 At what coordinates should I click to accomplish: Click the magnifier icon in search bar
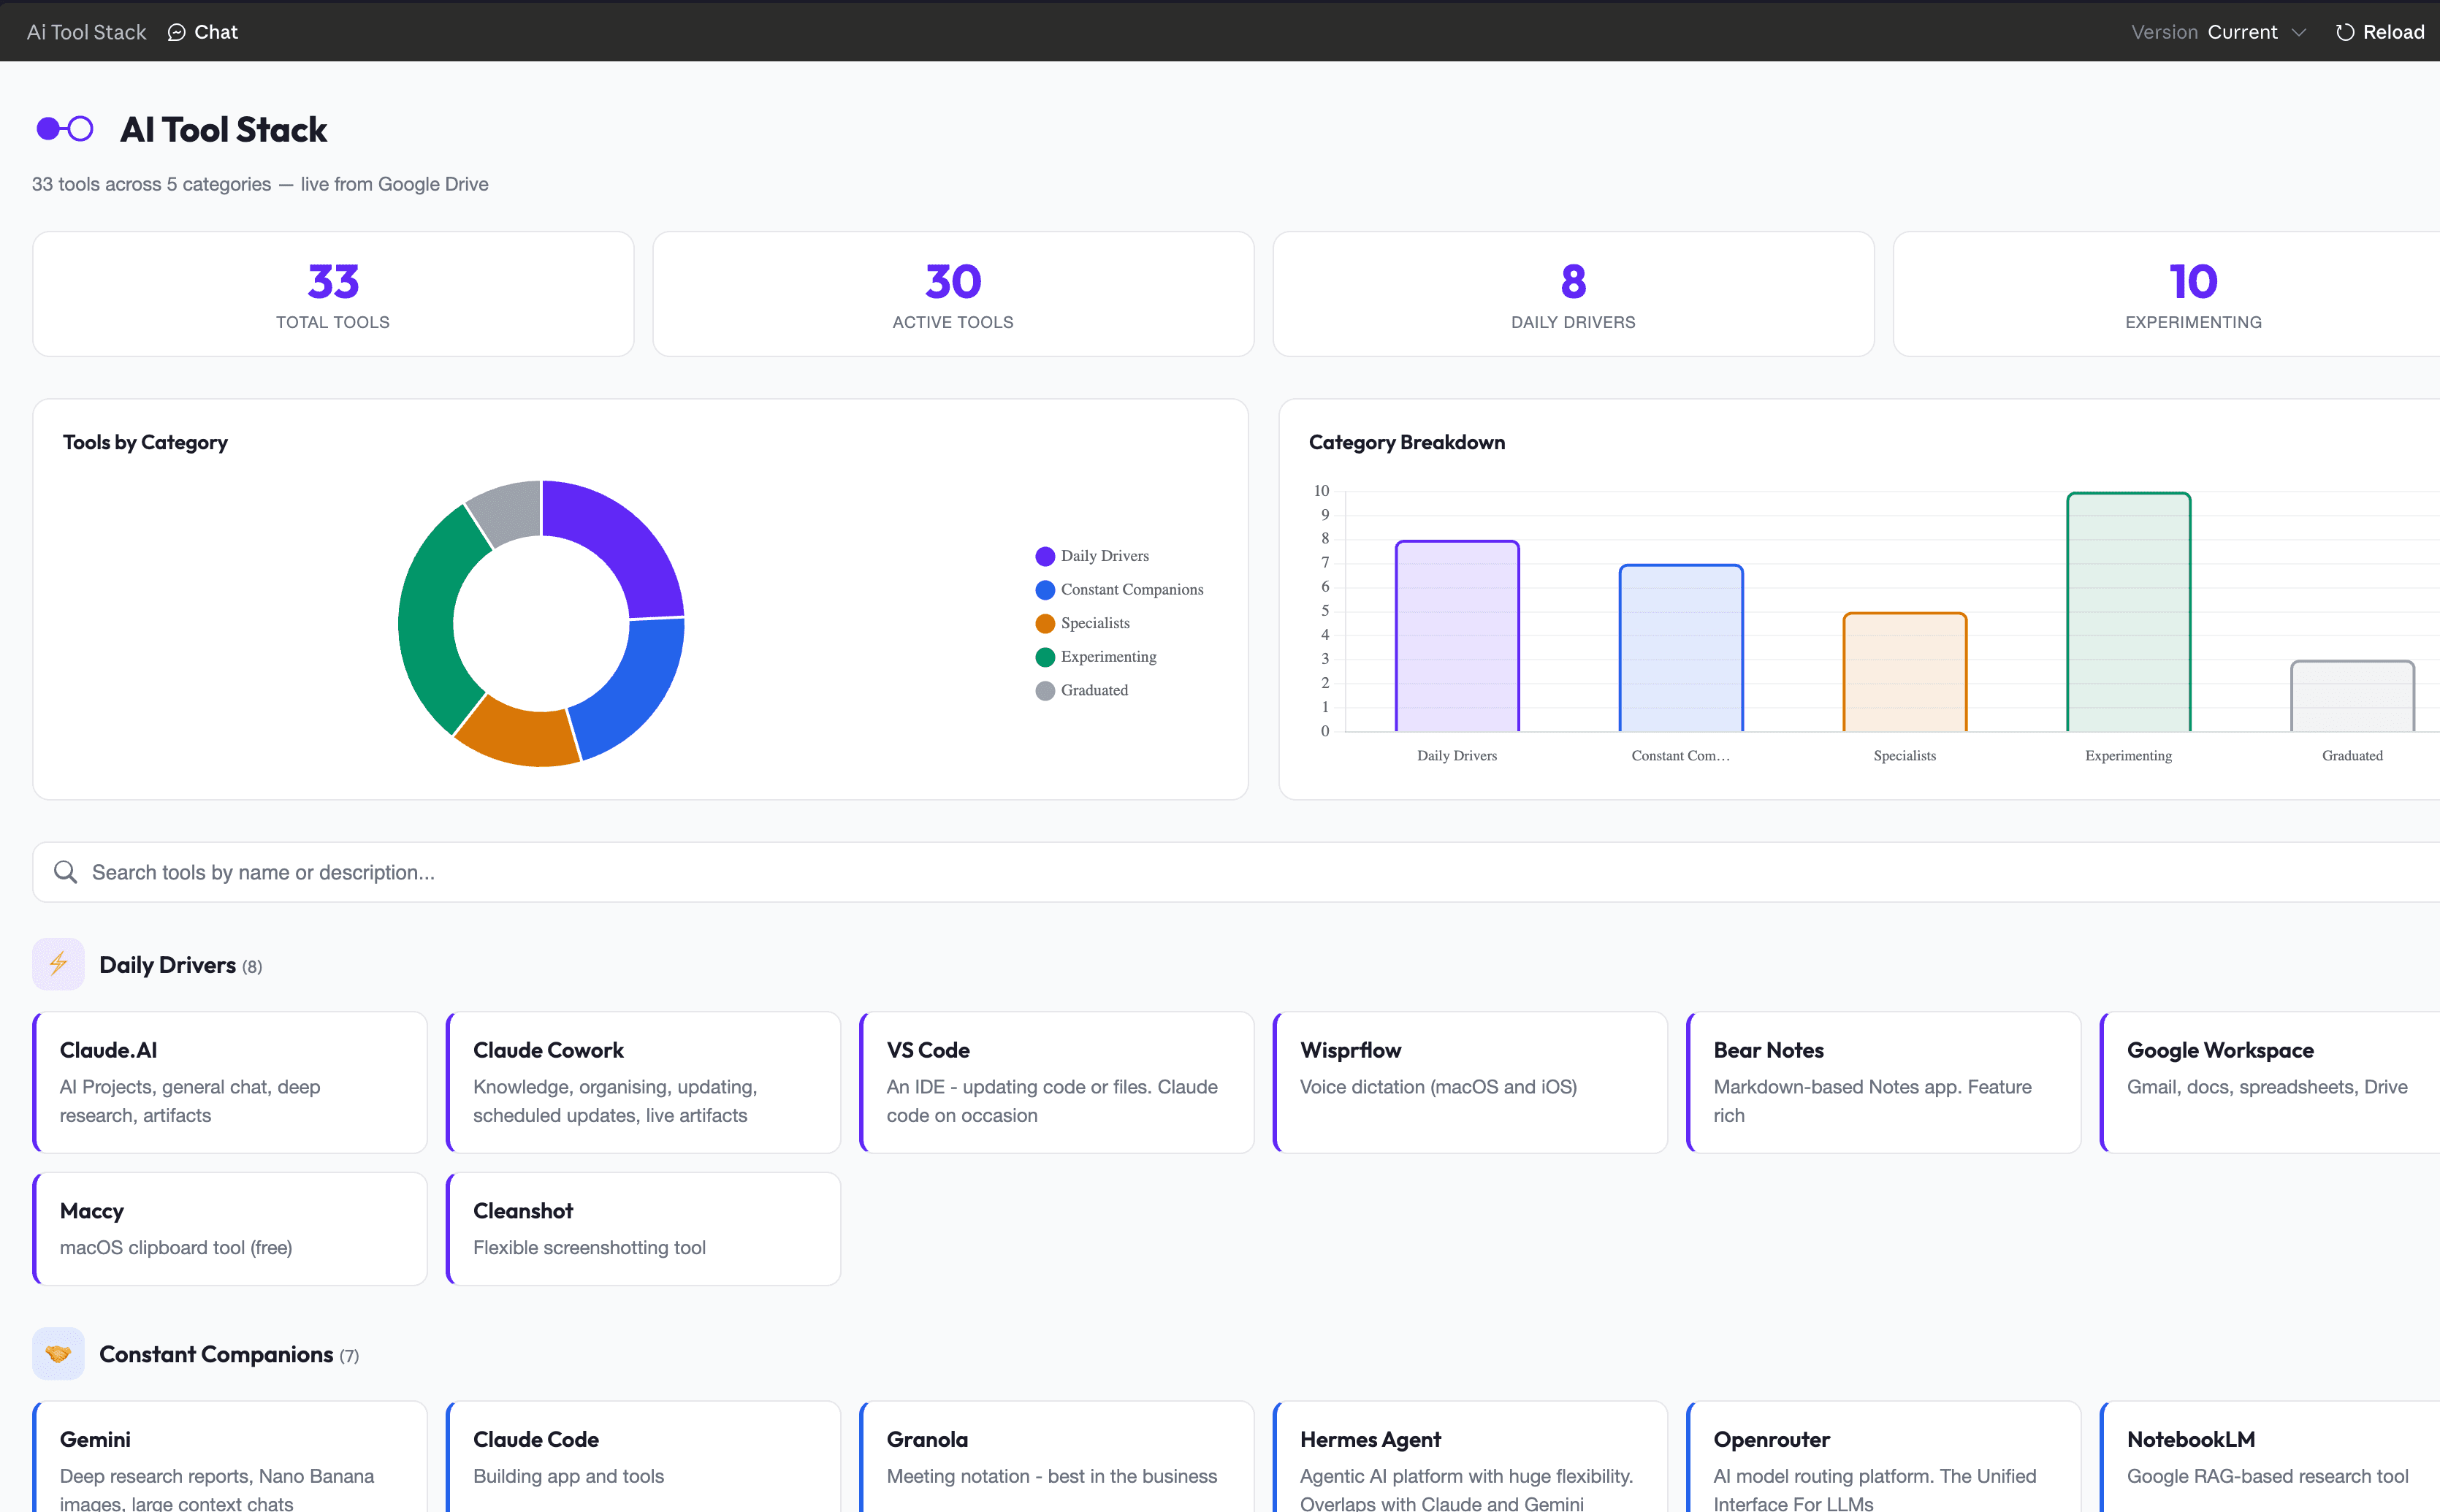pos(65,872)
